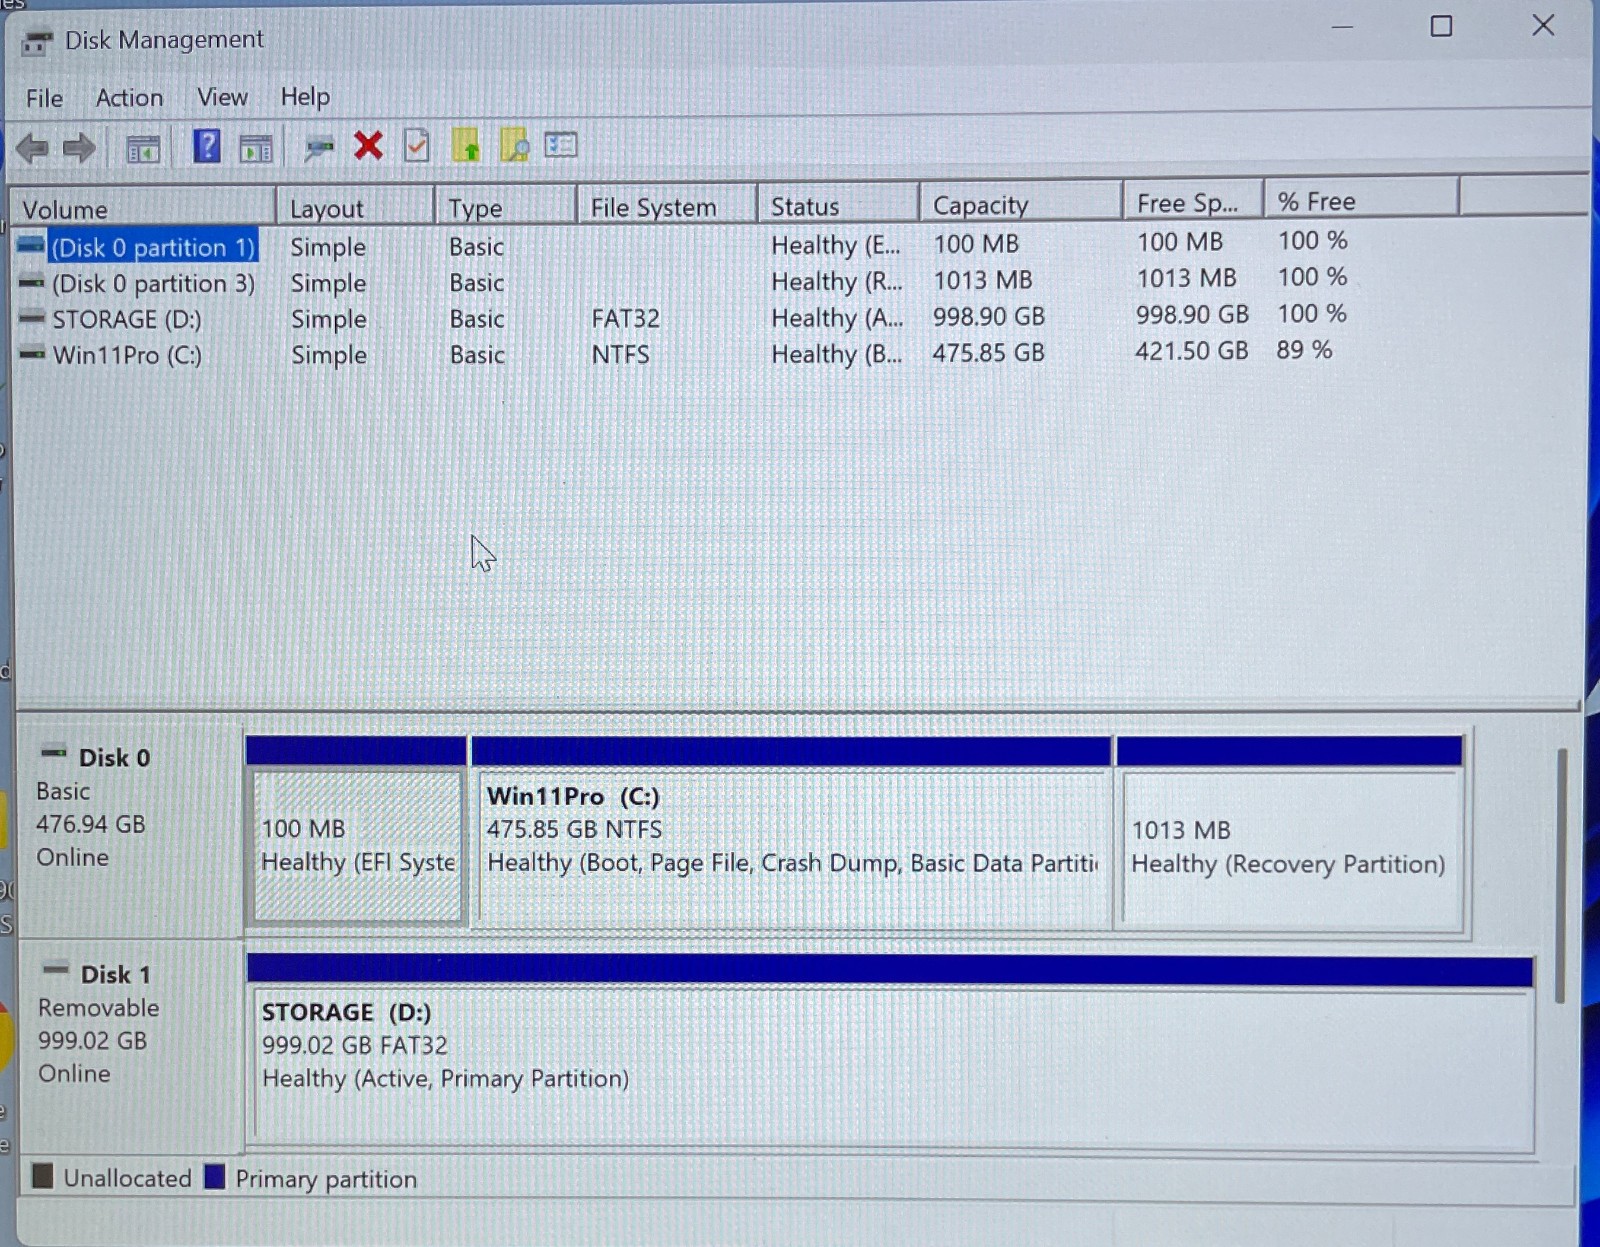The image size is (1600, 1247).
Task: Click the 89 % free cell
Action: (1303, 349)
